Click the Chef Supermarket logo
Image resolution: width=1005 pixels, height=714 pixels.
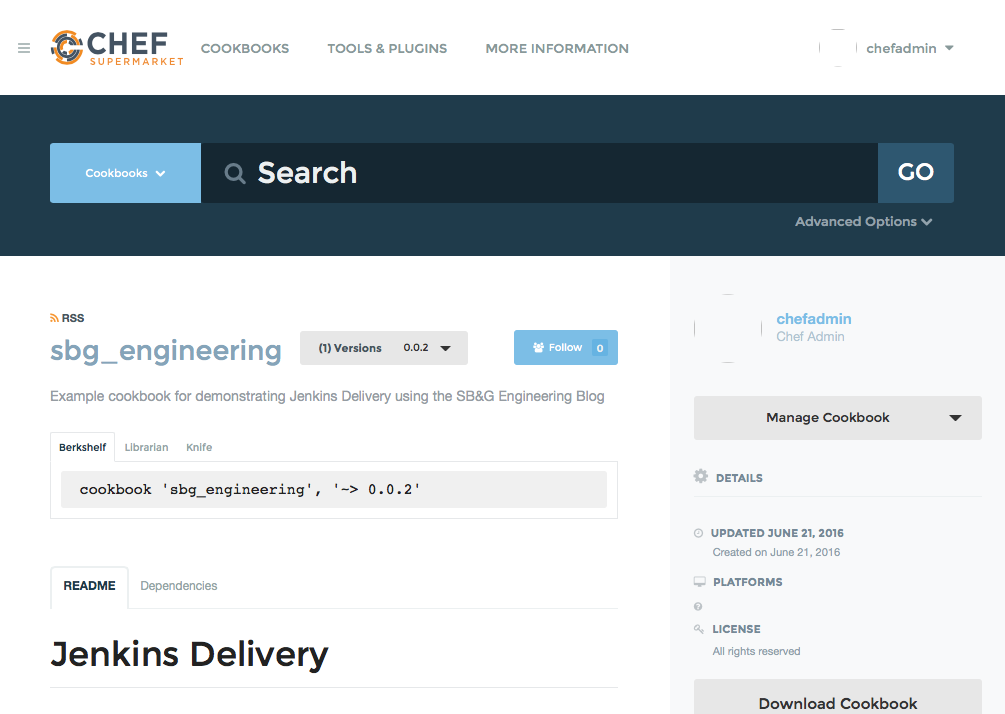tap(117, 48)
